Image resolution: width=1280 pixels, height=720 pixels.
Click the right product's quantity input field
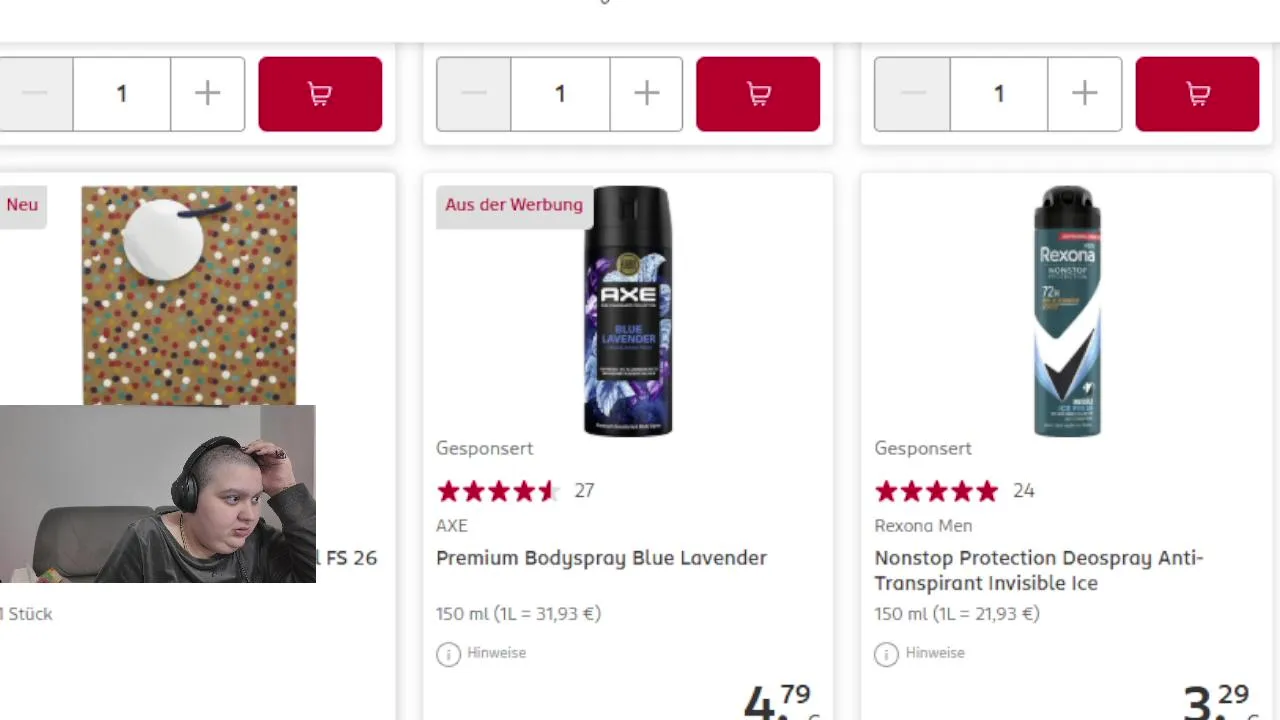[998, 94]
